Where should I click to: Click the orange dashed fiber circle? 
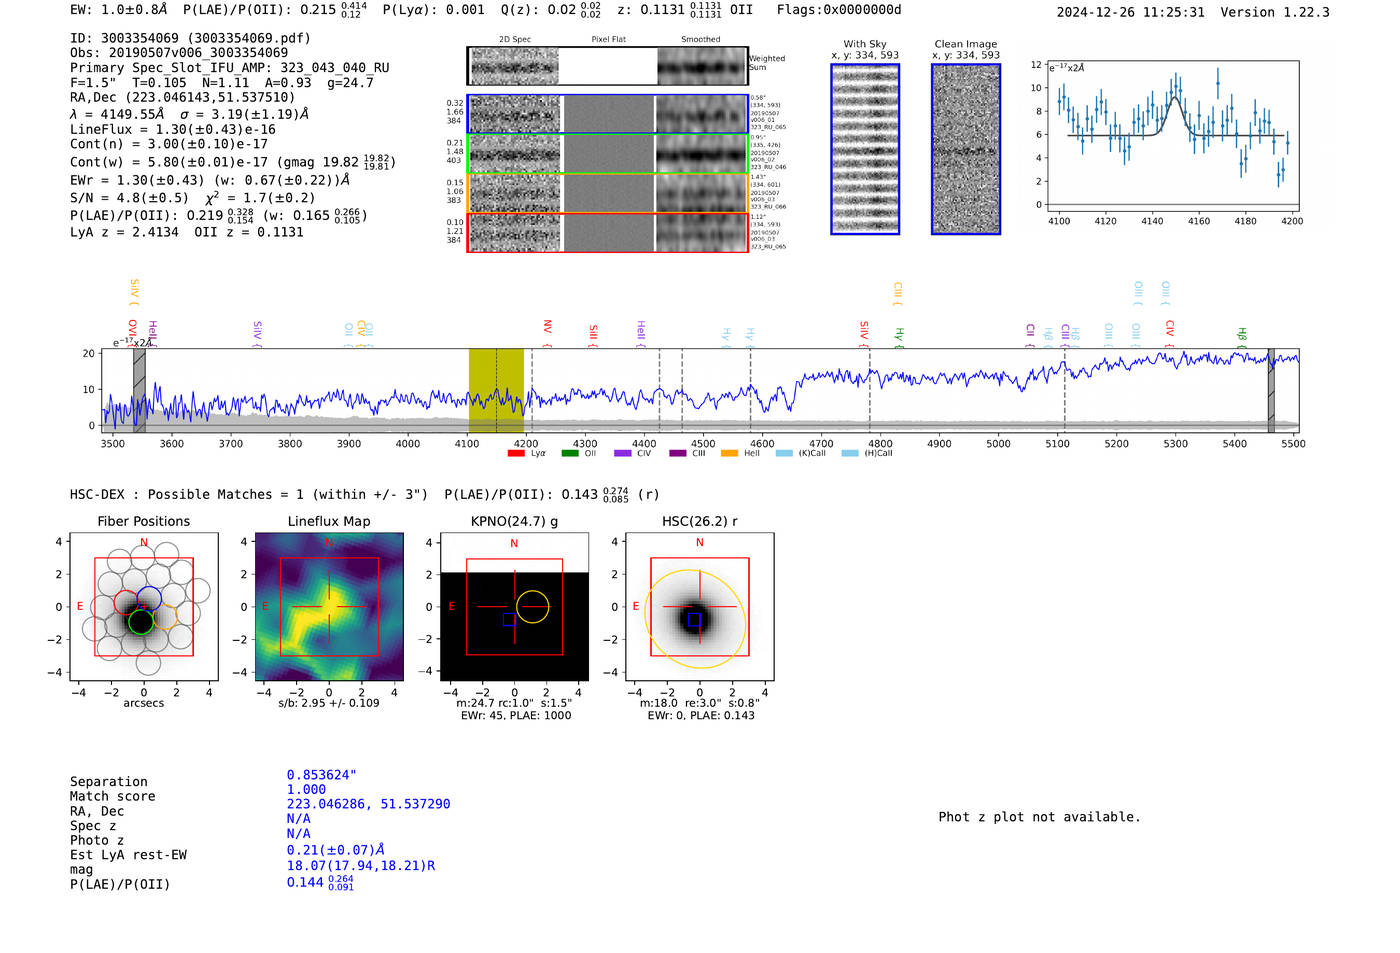pyautogui.click(x=165, y=618)
